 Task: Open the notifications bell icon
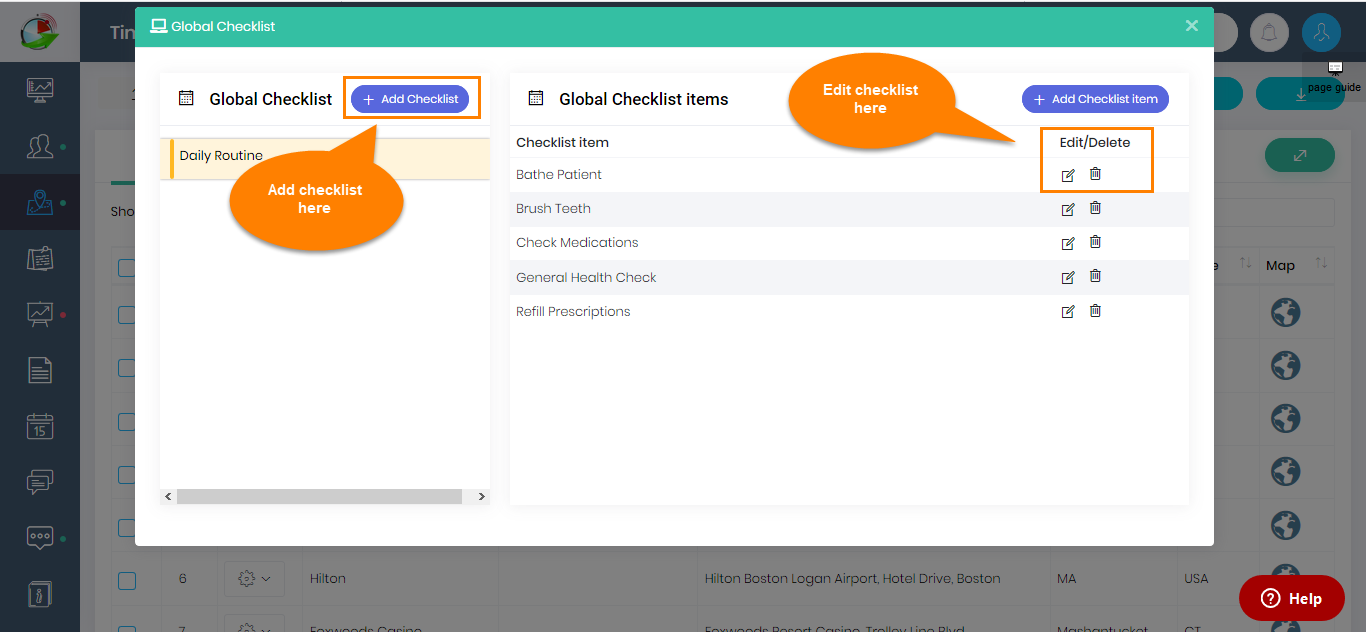pos(1269,32)
